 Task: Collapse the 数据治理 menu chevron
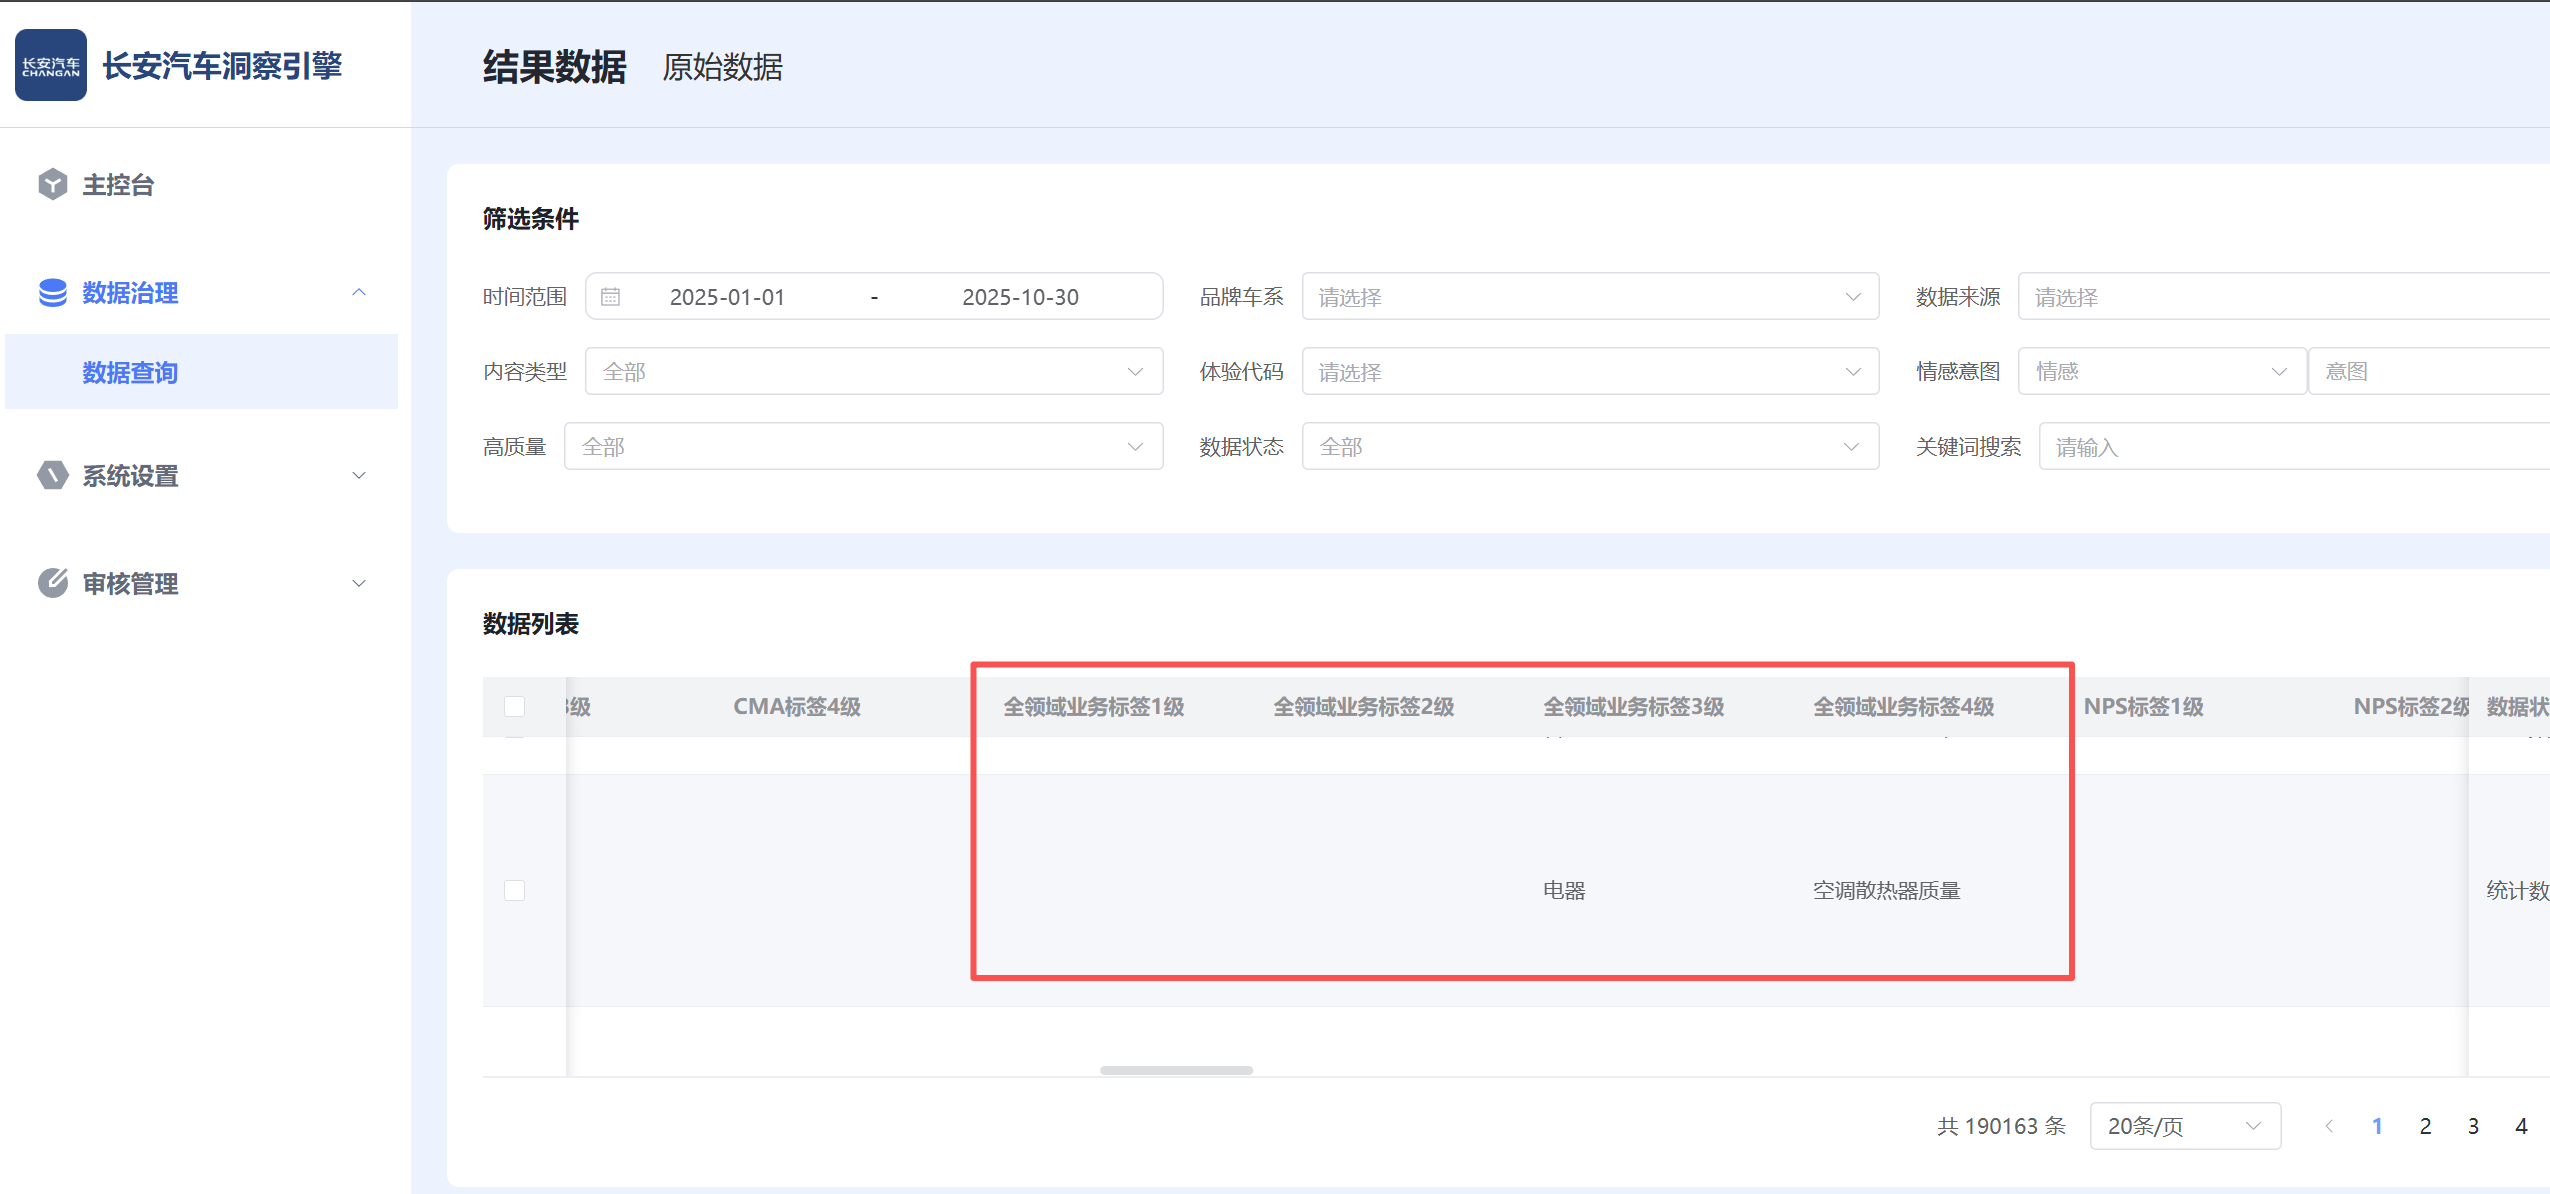pyautogui.click(x=359, y=293)
